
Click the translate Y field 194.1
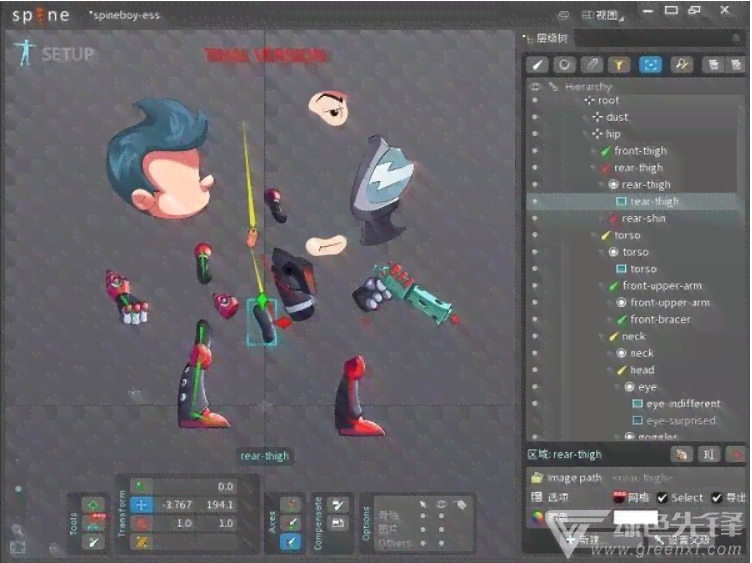coord(217,504)
